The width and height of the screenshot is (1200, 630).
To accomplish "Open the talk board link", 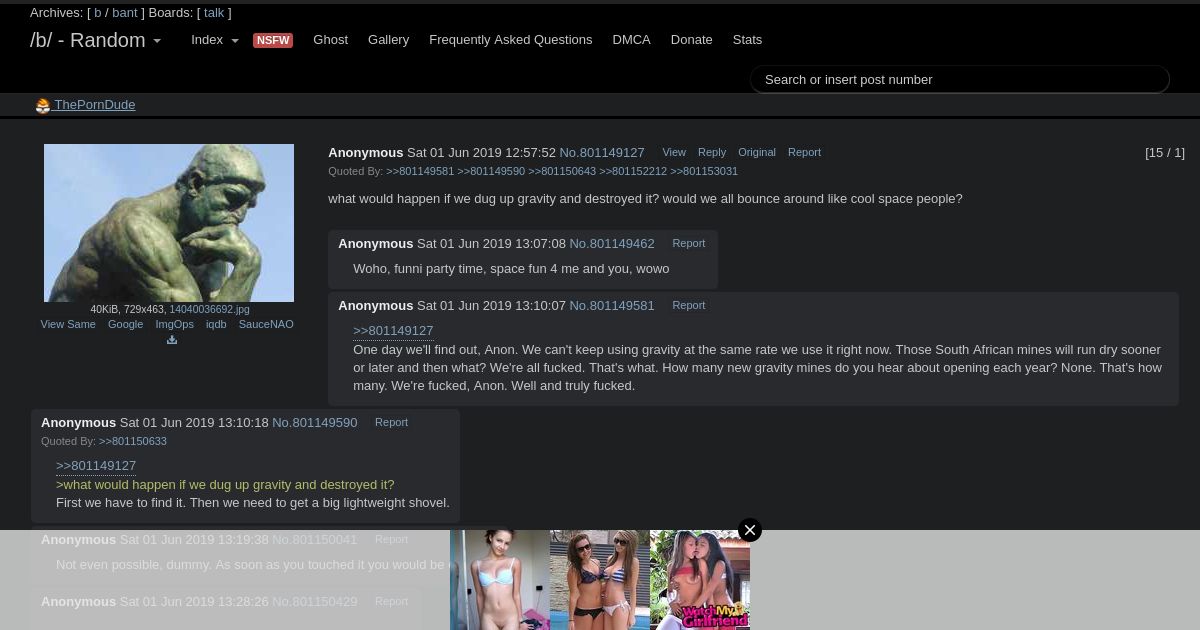I will click(214, 13).
